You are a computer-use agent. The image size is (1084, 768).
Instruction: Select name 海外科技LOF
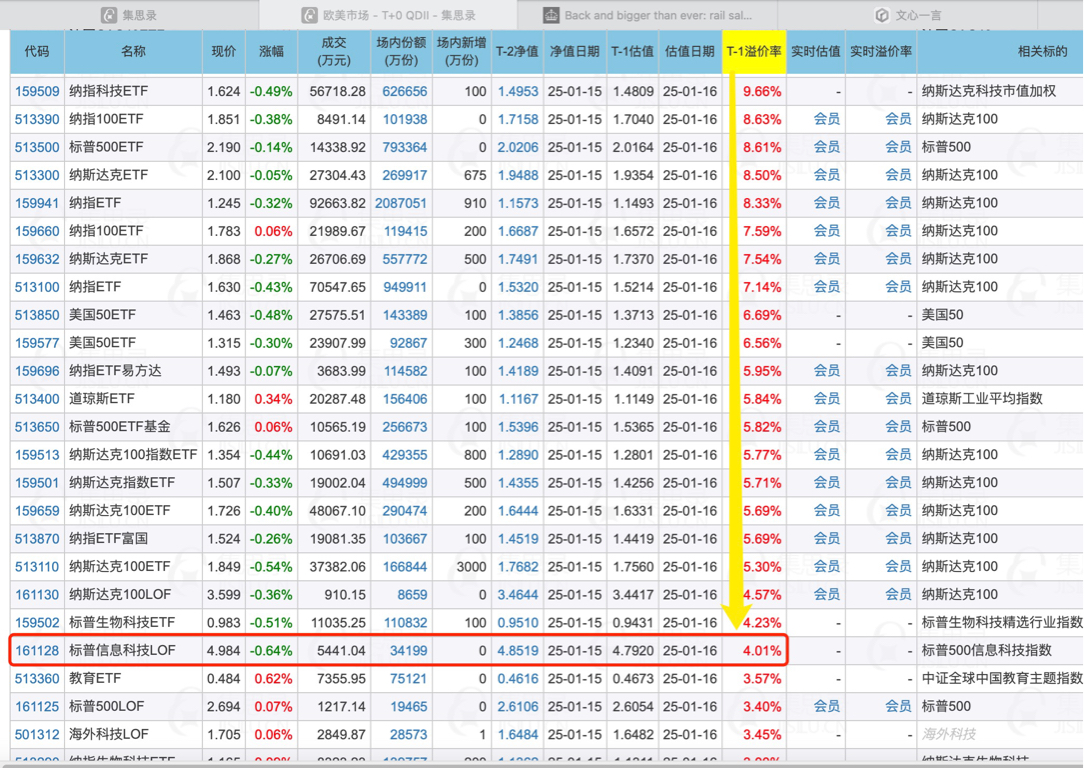click(x=109, y=734)
